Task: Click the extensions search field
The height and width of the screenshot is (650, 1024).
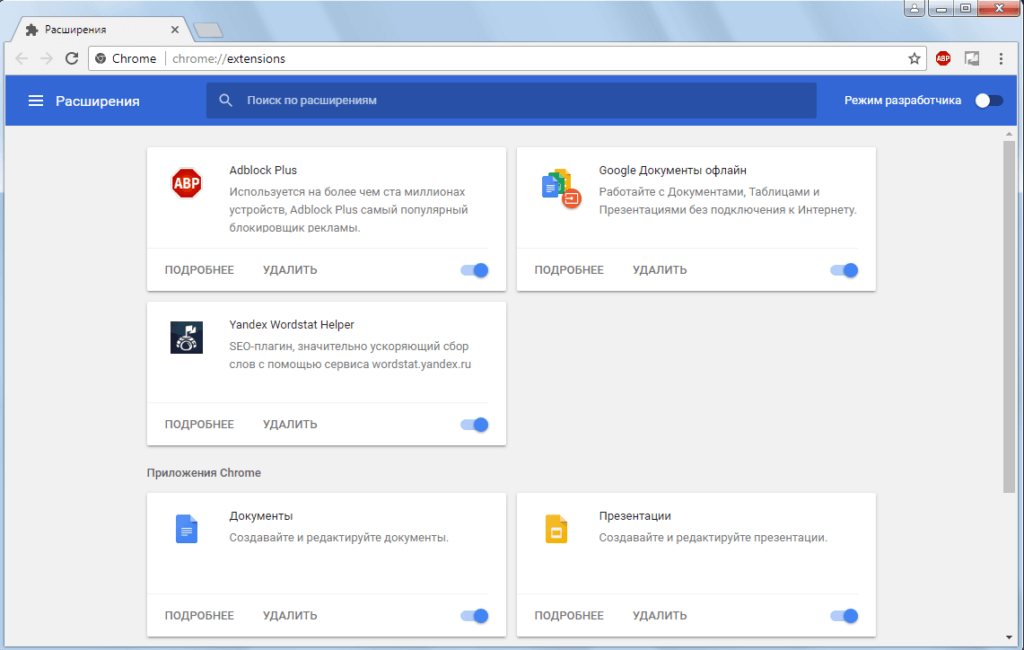Action: click(x=510, y=100)
